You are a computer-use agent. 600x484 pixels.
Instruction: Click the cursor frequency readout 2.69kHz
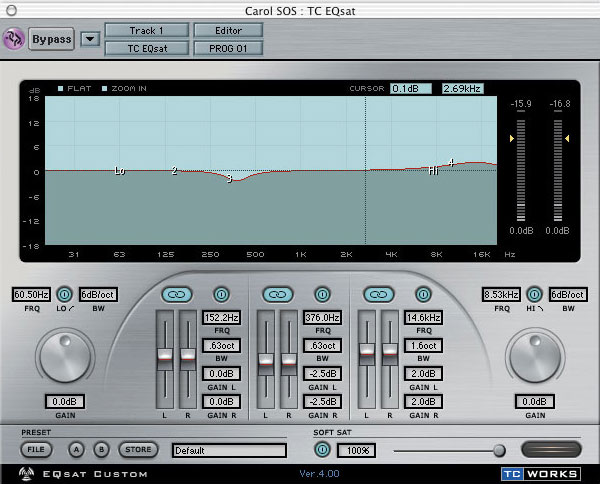coord(462,88)
